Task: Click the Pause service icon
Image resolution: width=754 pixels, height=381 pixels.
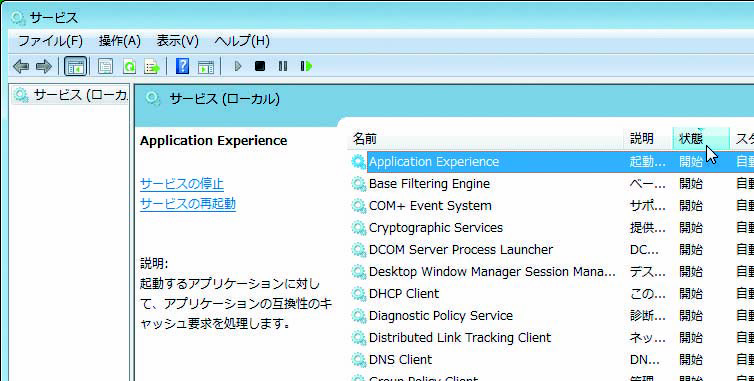Action: tap(283, 66)
